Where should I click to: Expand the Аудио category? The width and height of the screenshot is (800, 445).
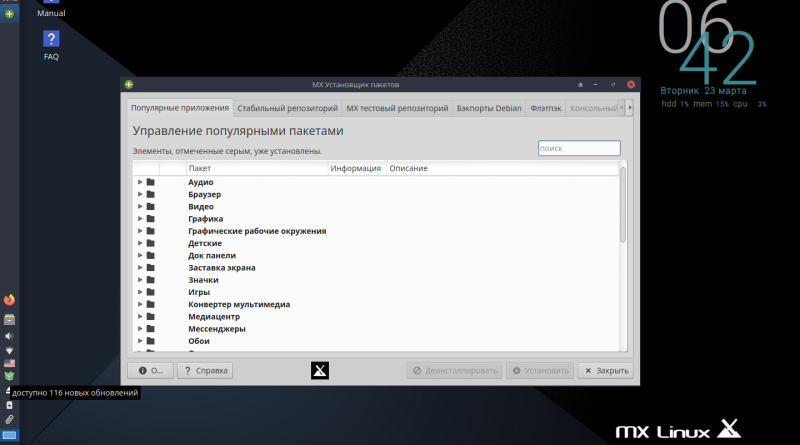(x=140, y=182)
